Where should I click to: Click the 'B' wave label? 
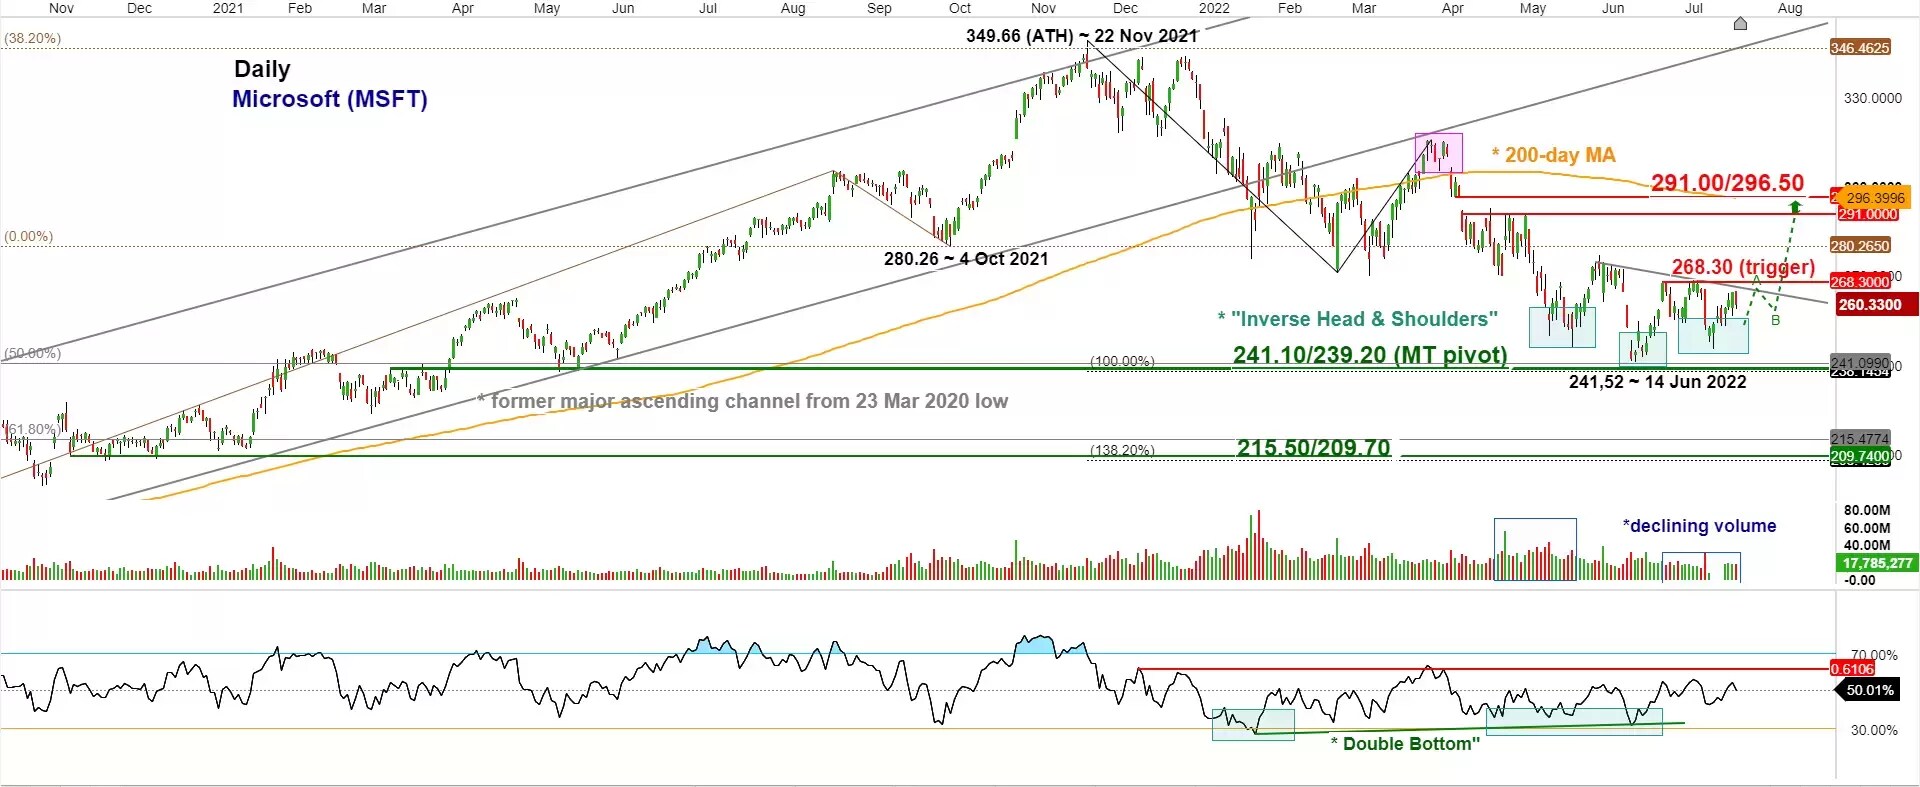click(x=1776, y=320)
